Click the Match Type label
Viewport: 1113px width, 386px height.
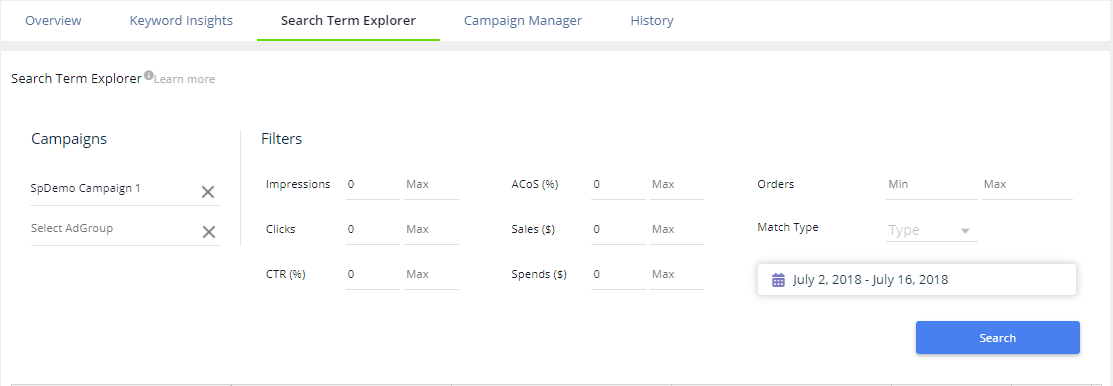(x=788, y=228)
